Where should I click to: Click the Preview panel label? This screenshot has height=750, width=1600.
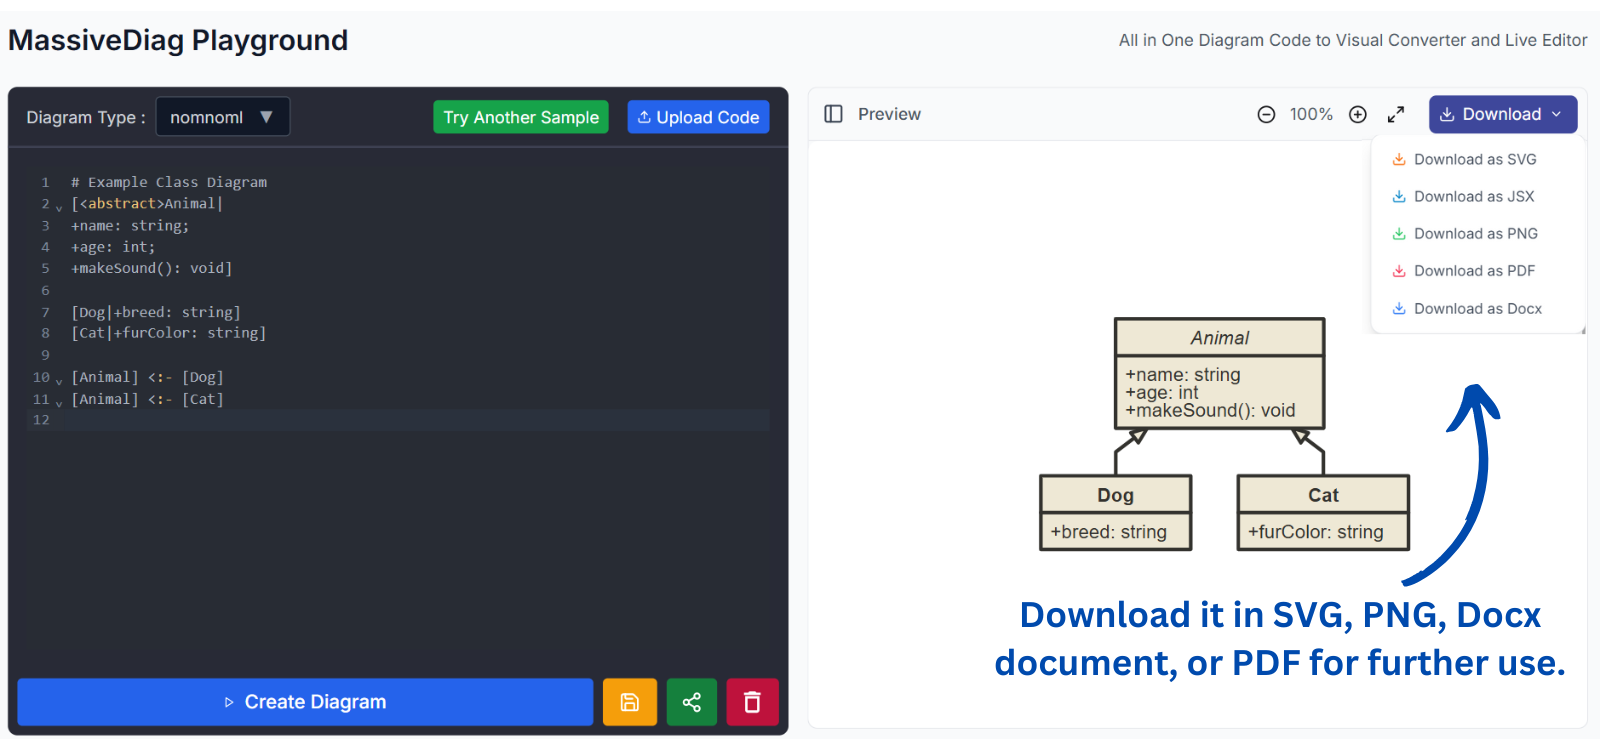[889, 114]
